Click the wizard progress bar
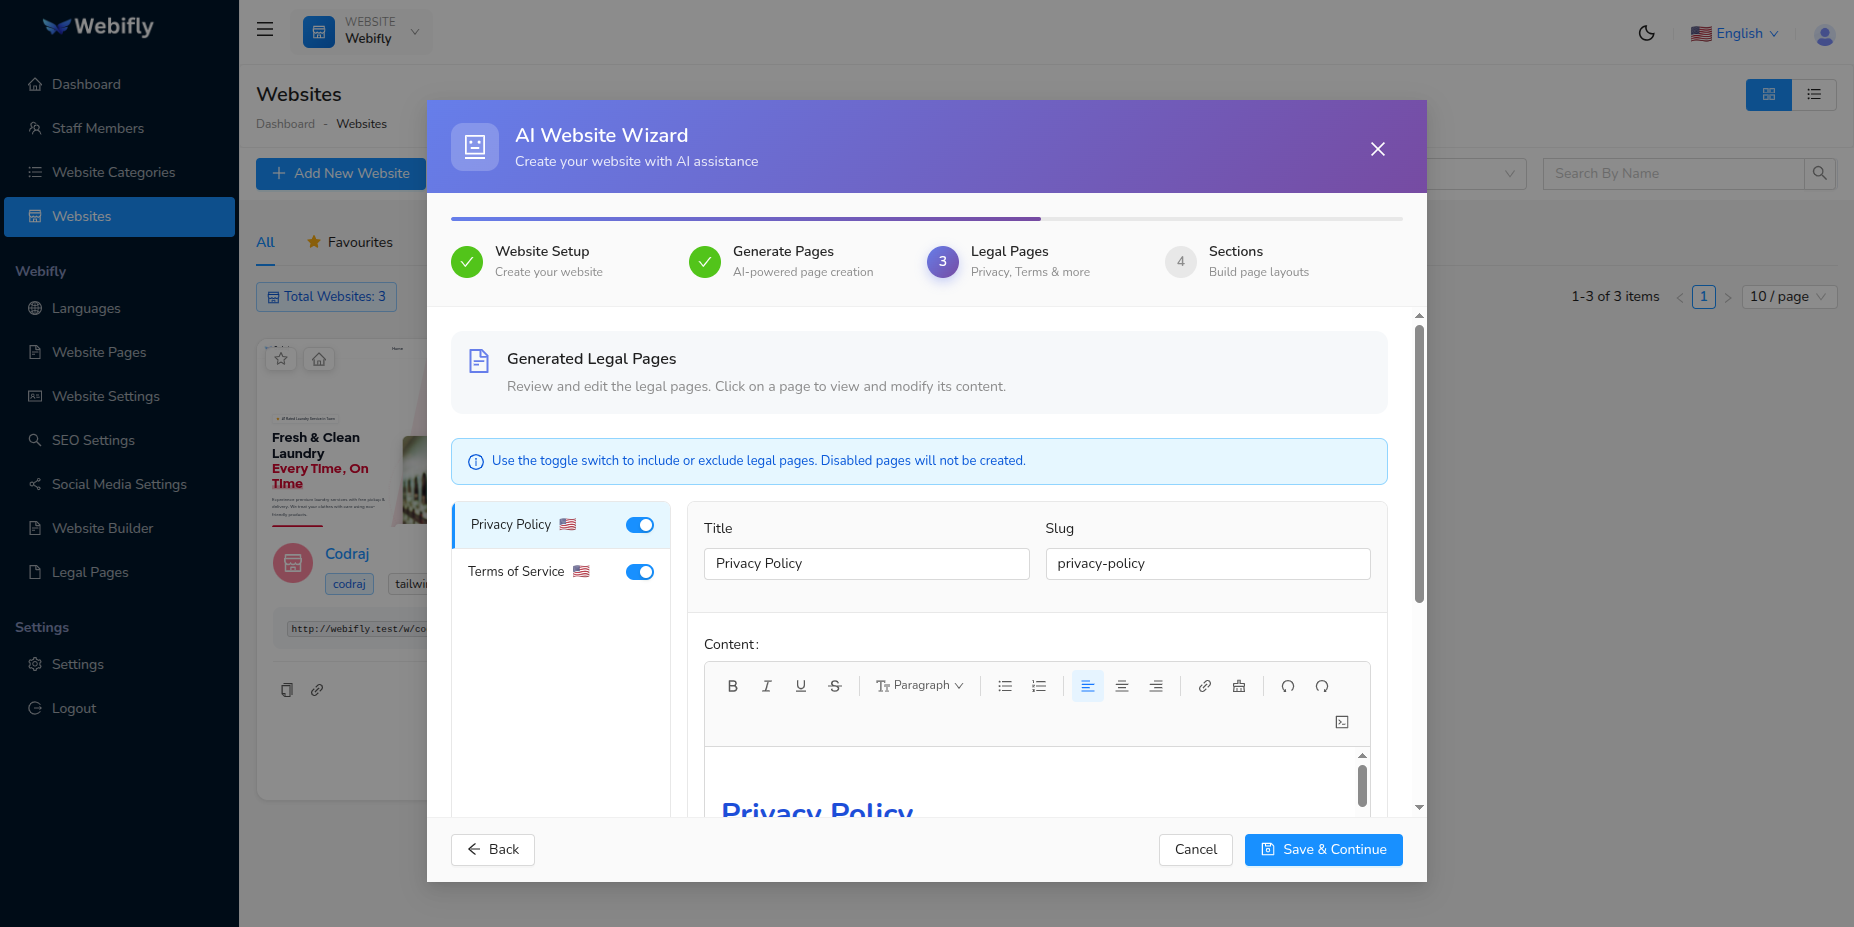1854x927 pixels. click(927, 218)
